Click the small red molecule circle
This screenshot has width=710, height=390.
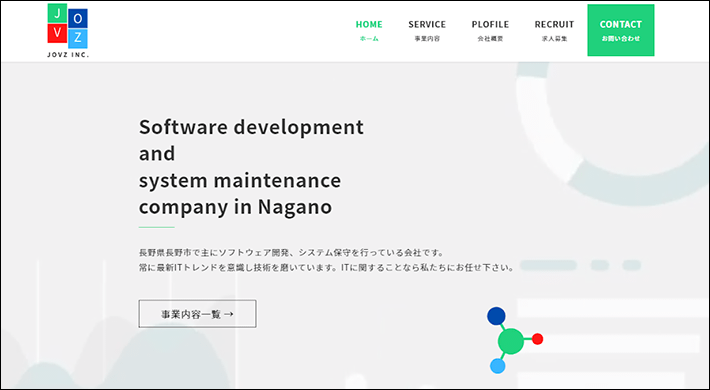[x=537, y=339]
